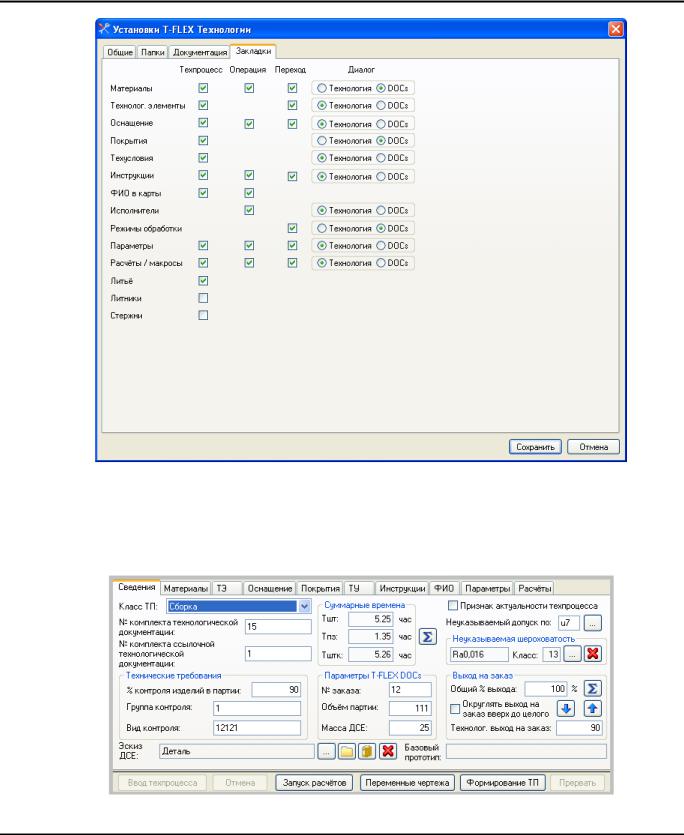Open the Материалы tab in the lower panel
Screen dimensions: 684x835
pos(185,588)
